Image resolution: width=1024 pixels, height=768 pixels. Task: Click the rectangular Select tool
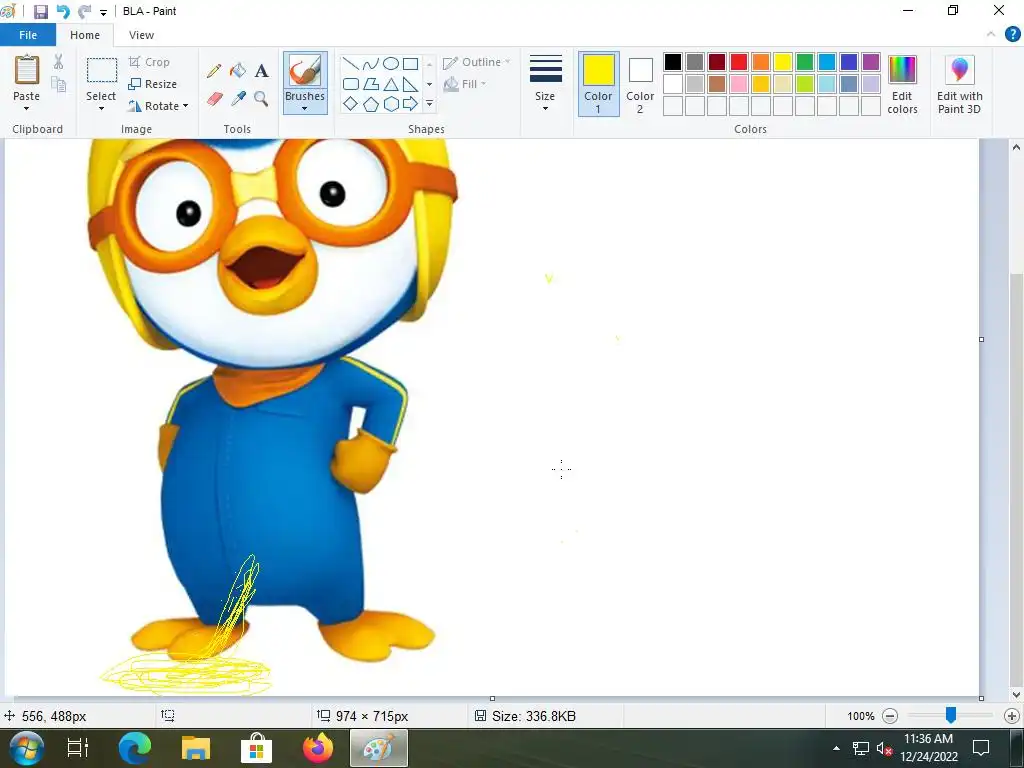click(x=102, y=71)
